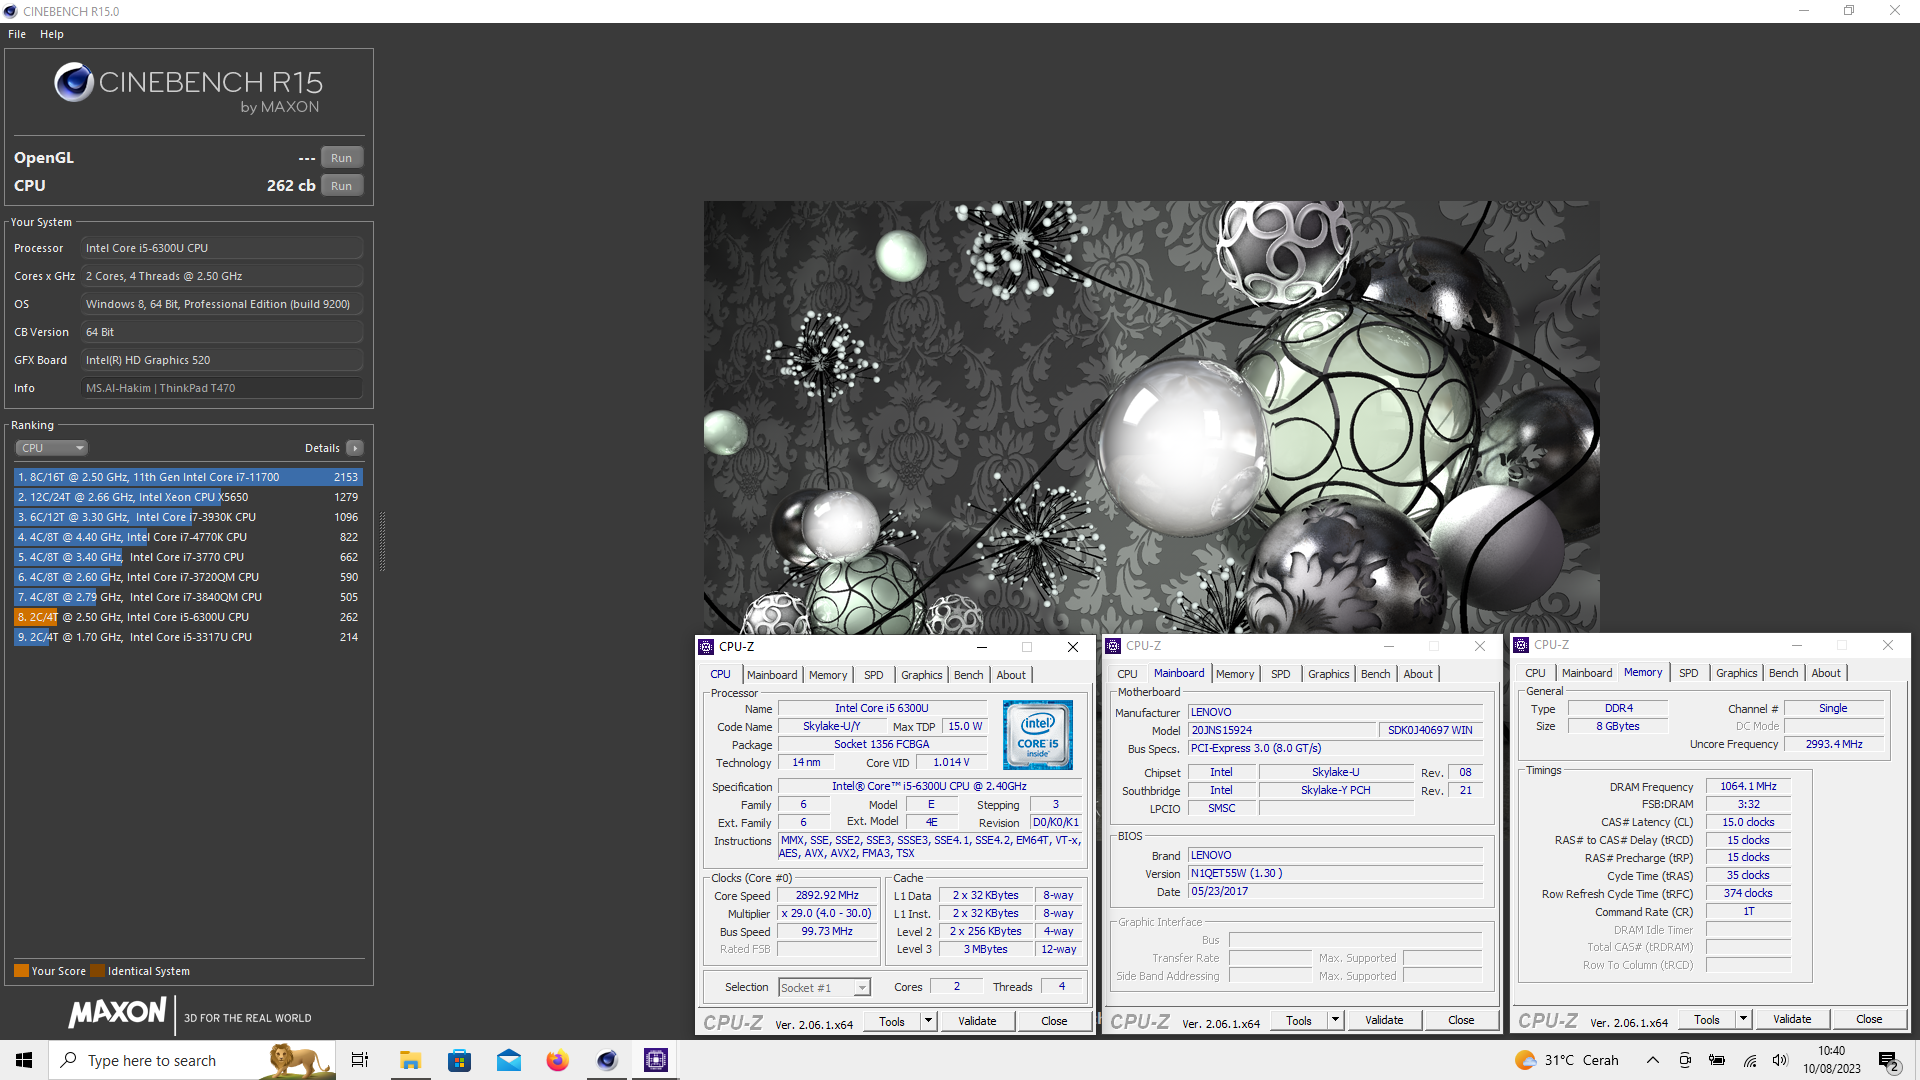The image size is (1920, 1080).
Task: Click Validate in Mainboard CPU-Z window
Action: (1384, 1020)
